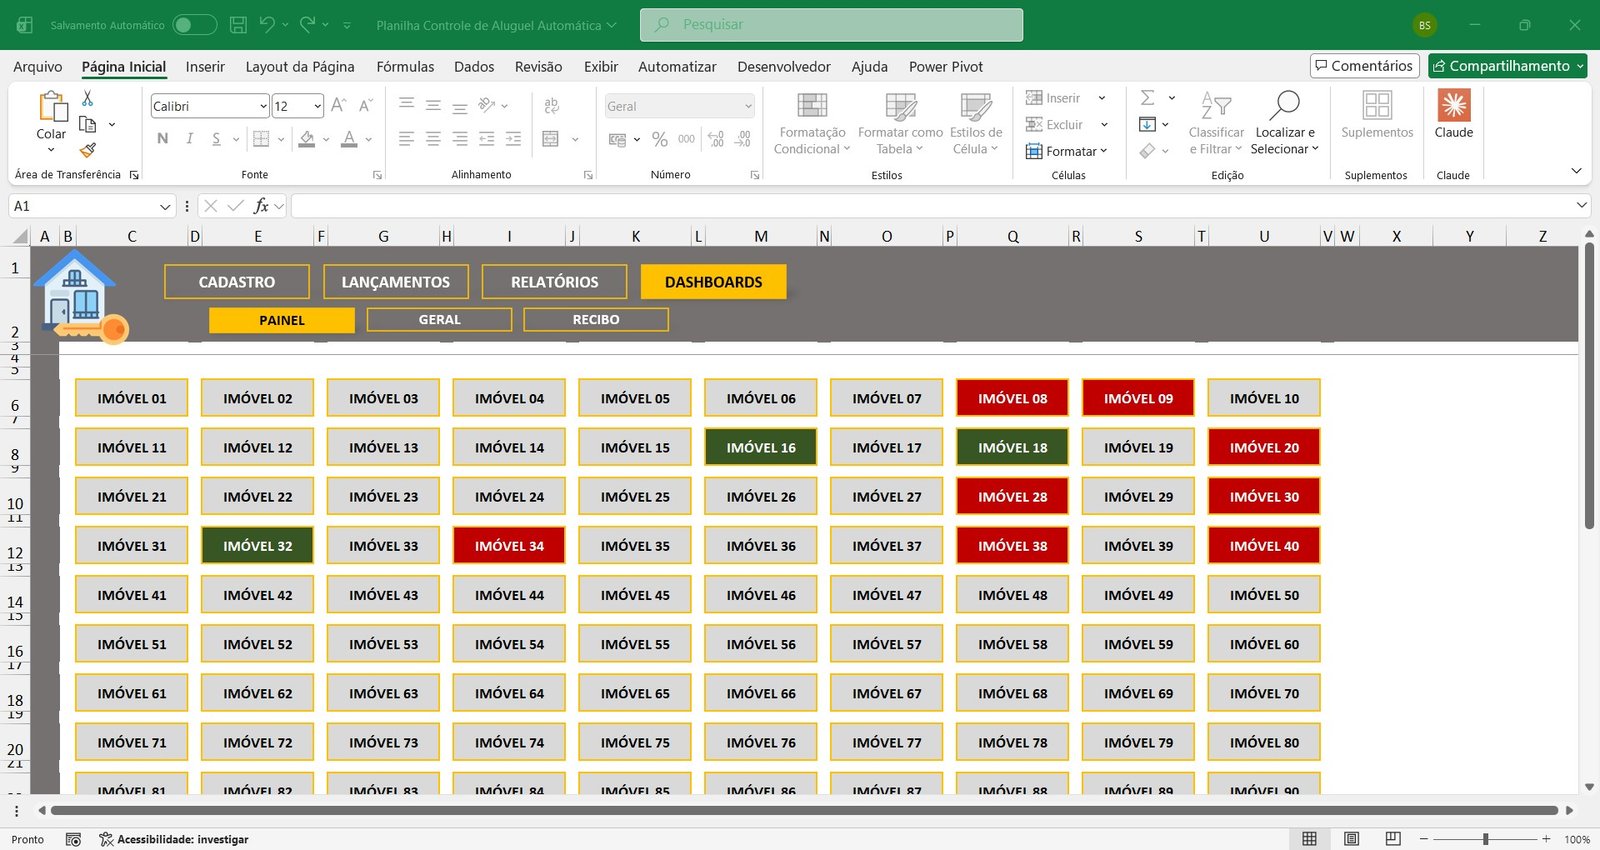Click the font color A swatch
The height and width of the screenshot is (850, 1600).
[349, 139]
